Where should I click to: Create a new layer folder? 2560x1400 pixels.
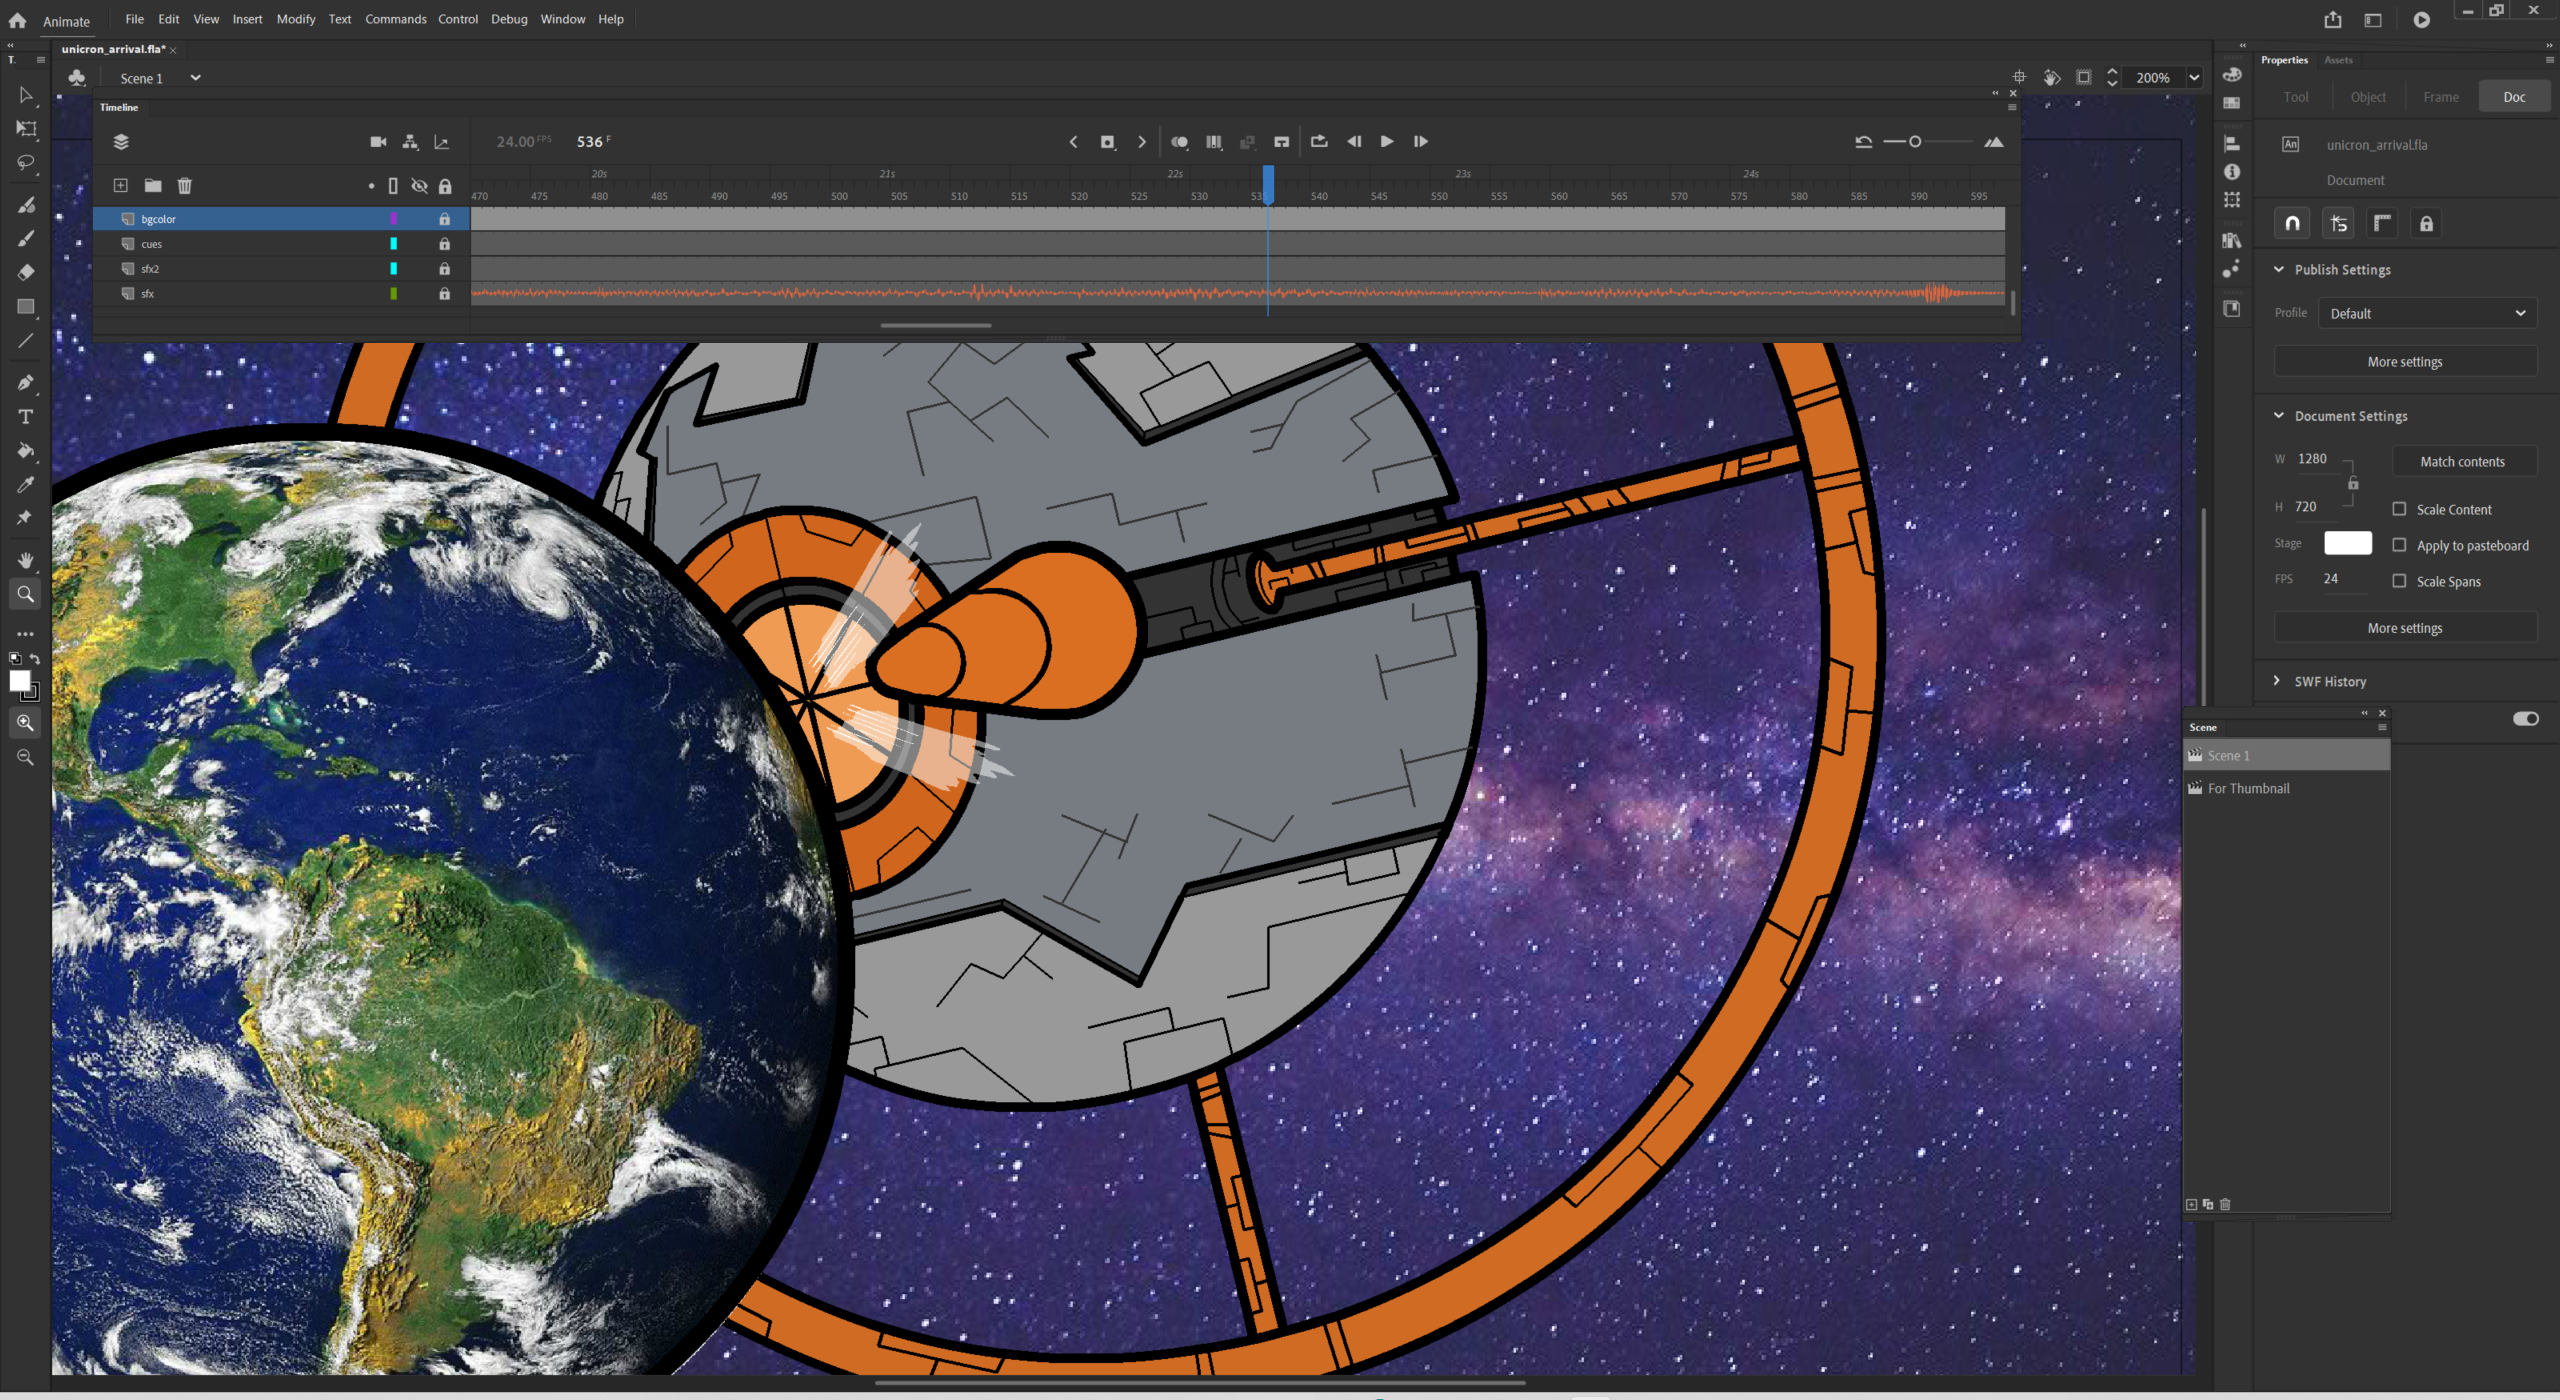(152, 185)
